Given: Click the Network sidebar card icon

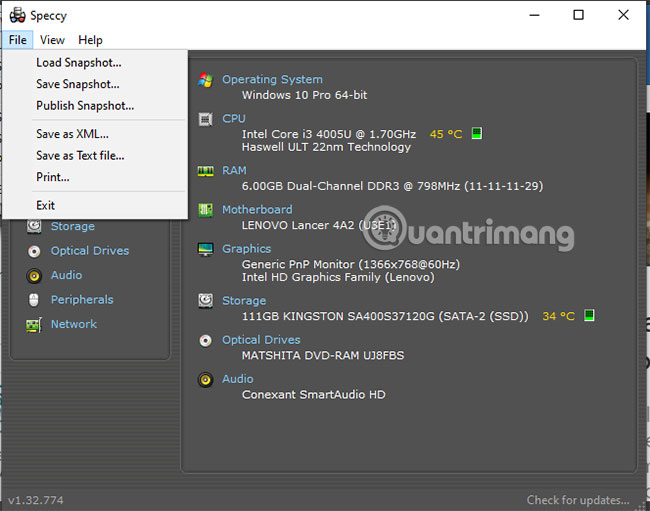Looking at the screenshot, I should pos(34,325).
